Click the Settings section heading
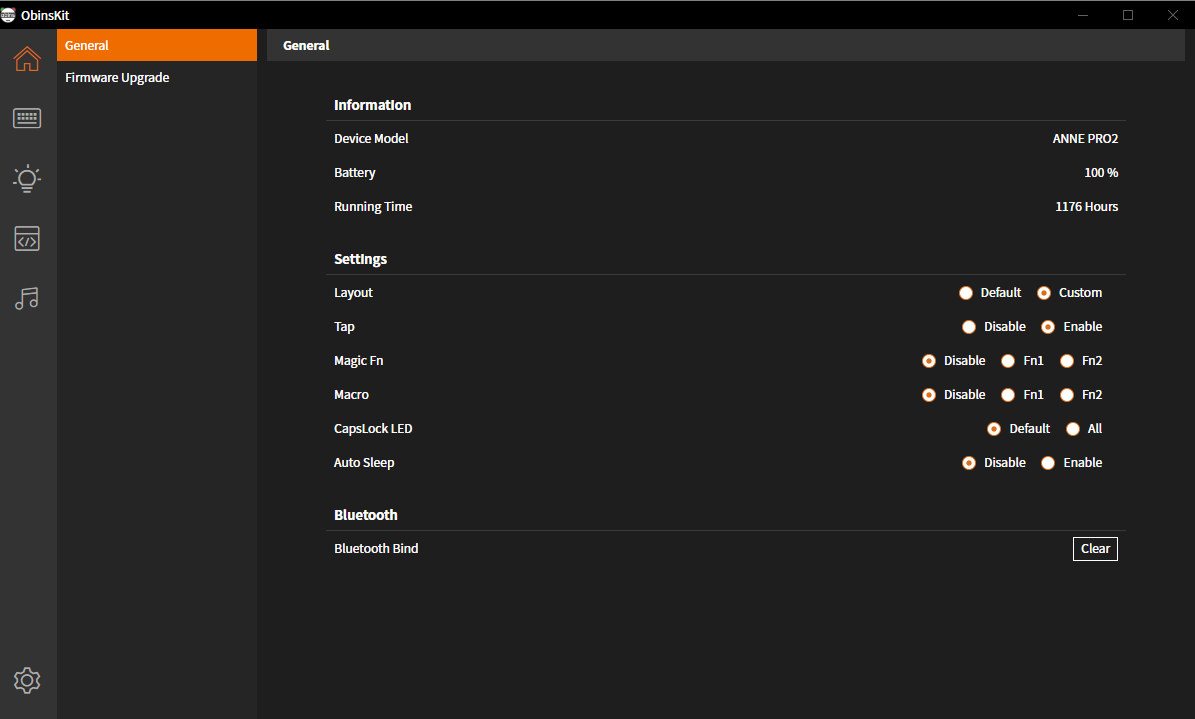 click(x=360, y=259)
